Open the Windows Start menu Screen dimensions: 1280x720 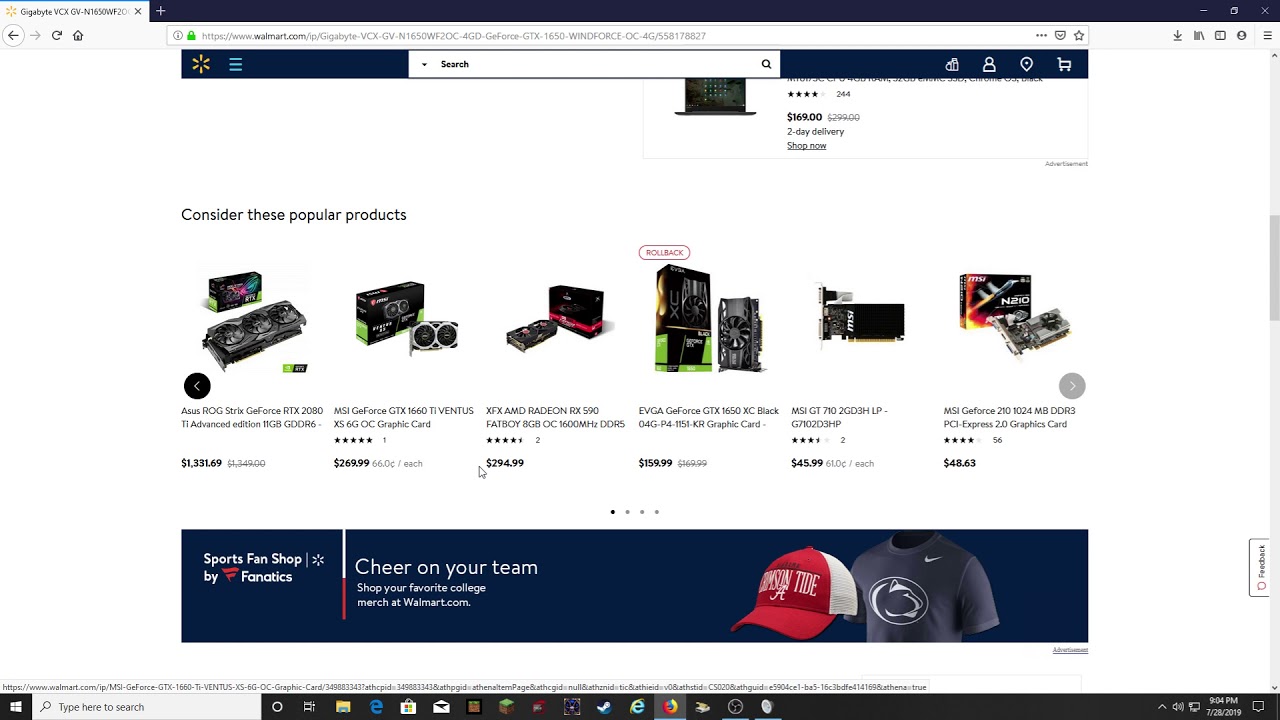point(15,707)
